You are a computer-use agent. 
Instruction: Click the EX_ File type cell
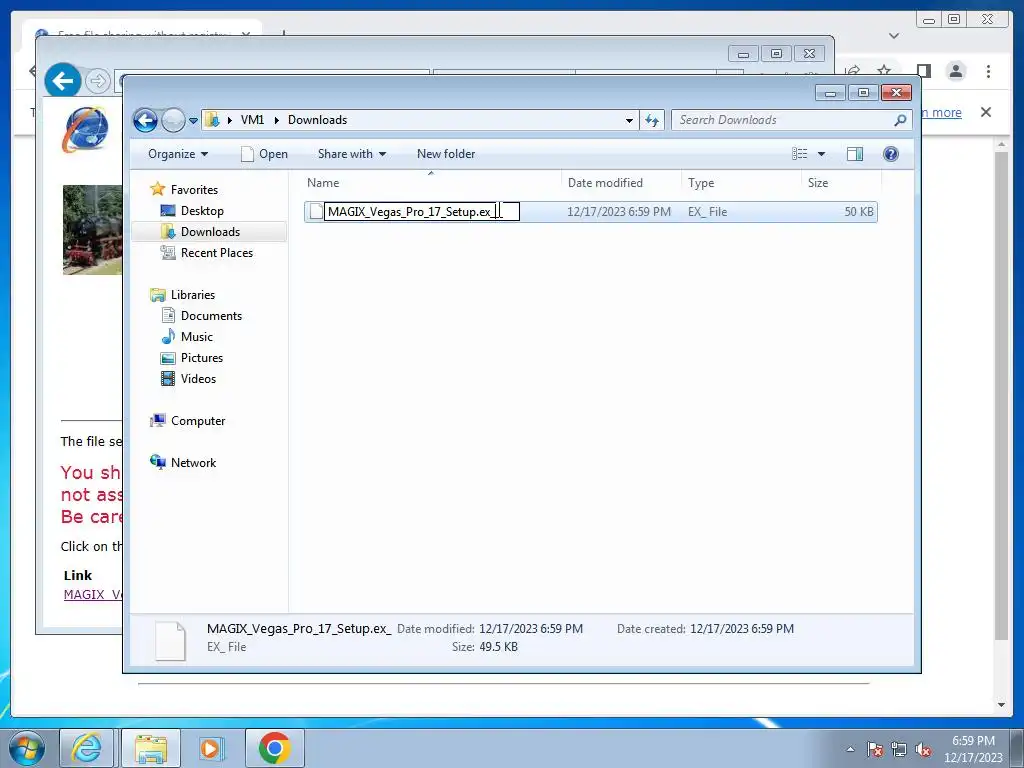click(707, 212)
